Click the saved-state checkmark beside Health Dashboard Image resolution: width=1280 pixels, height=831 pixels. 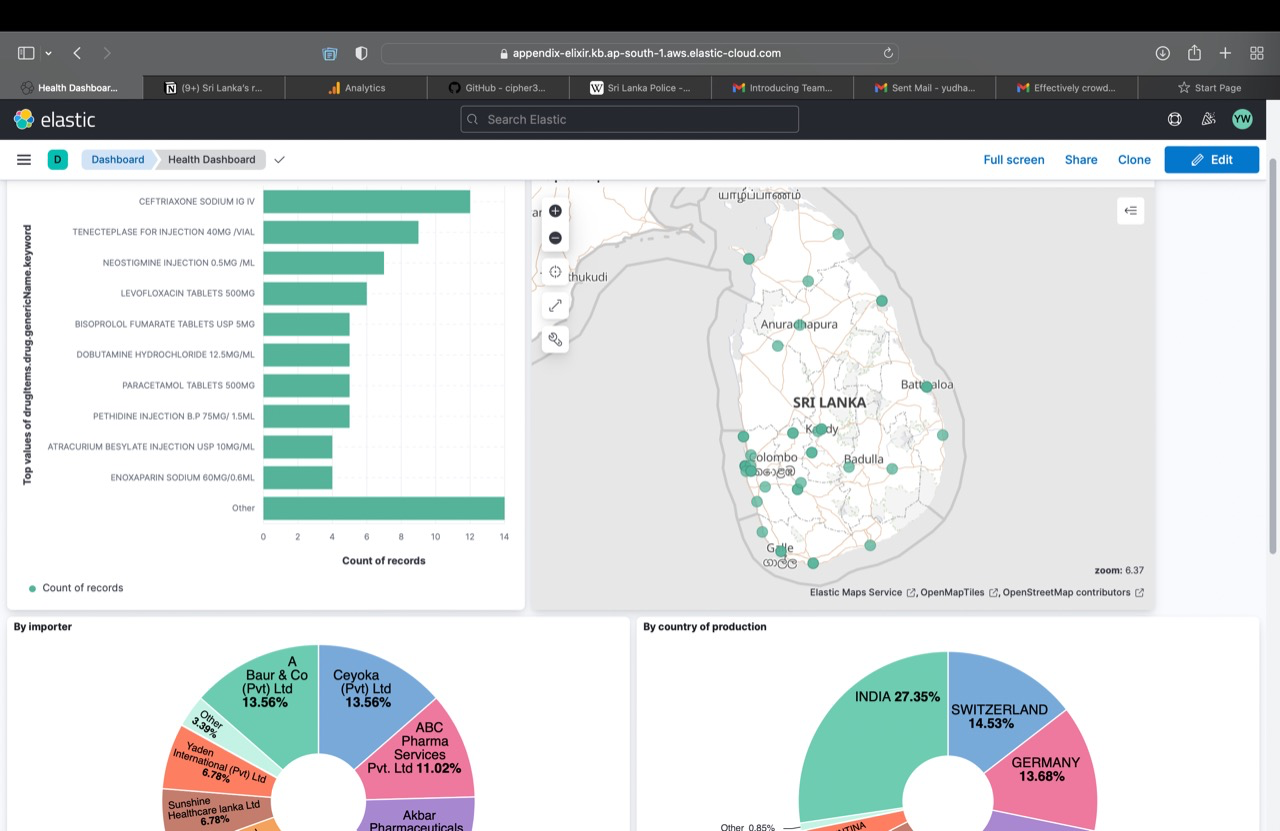[x=279, y=160]
